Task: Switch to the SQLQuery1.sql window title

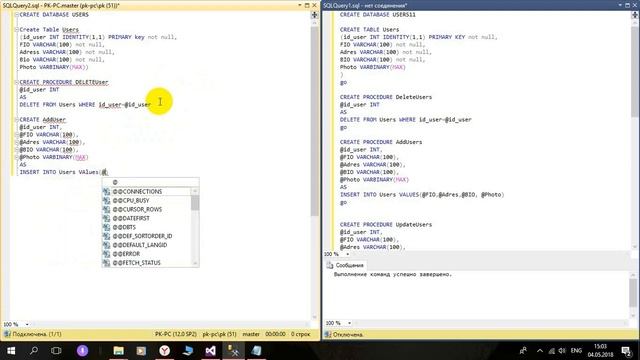Action: tap(365, 6)
